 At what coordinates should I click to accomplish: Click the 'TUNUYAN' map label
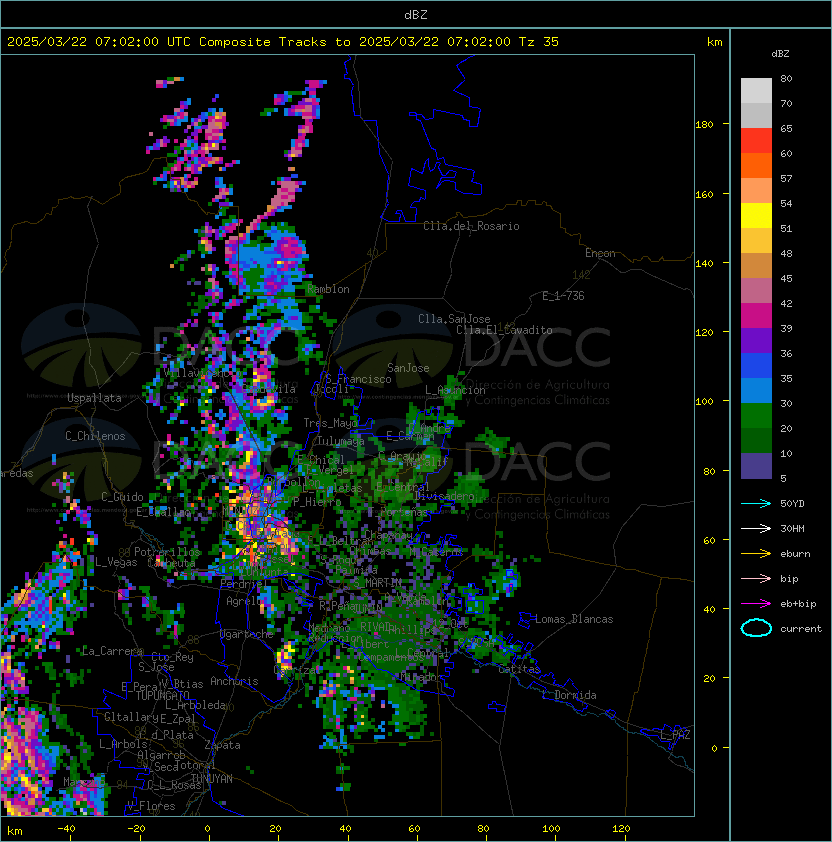pos(212,779)
